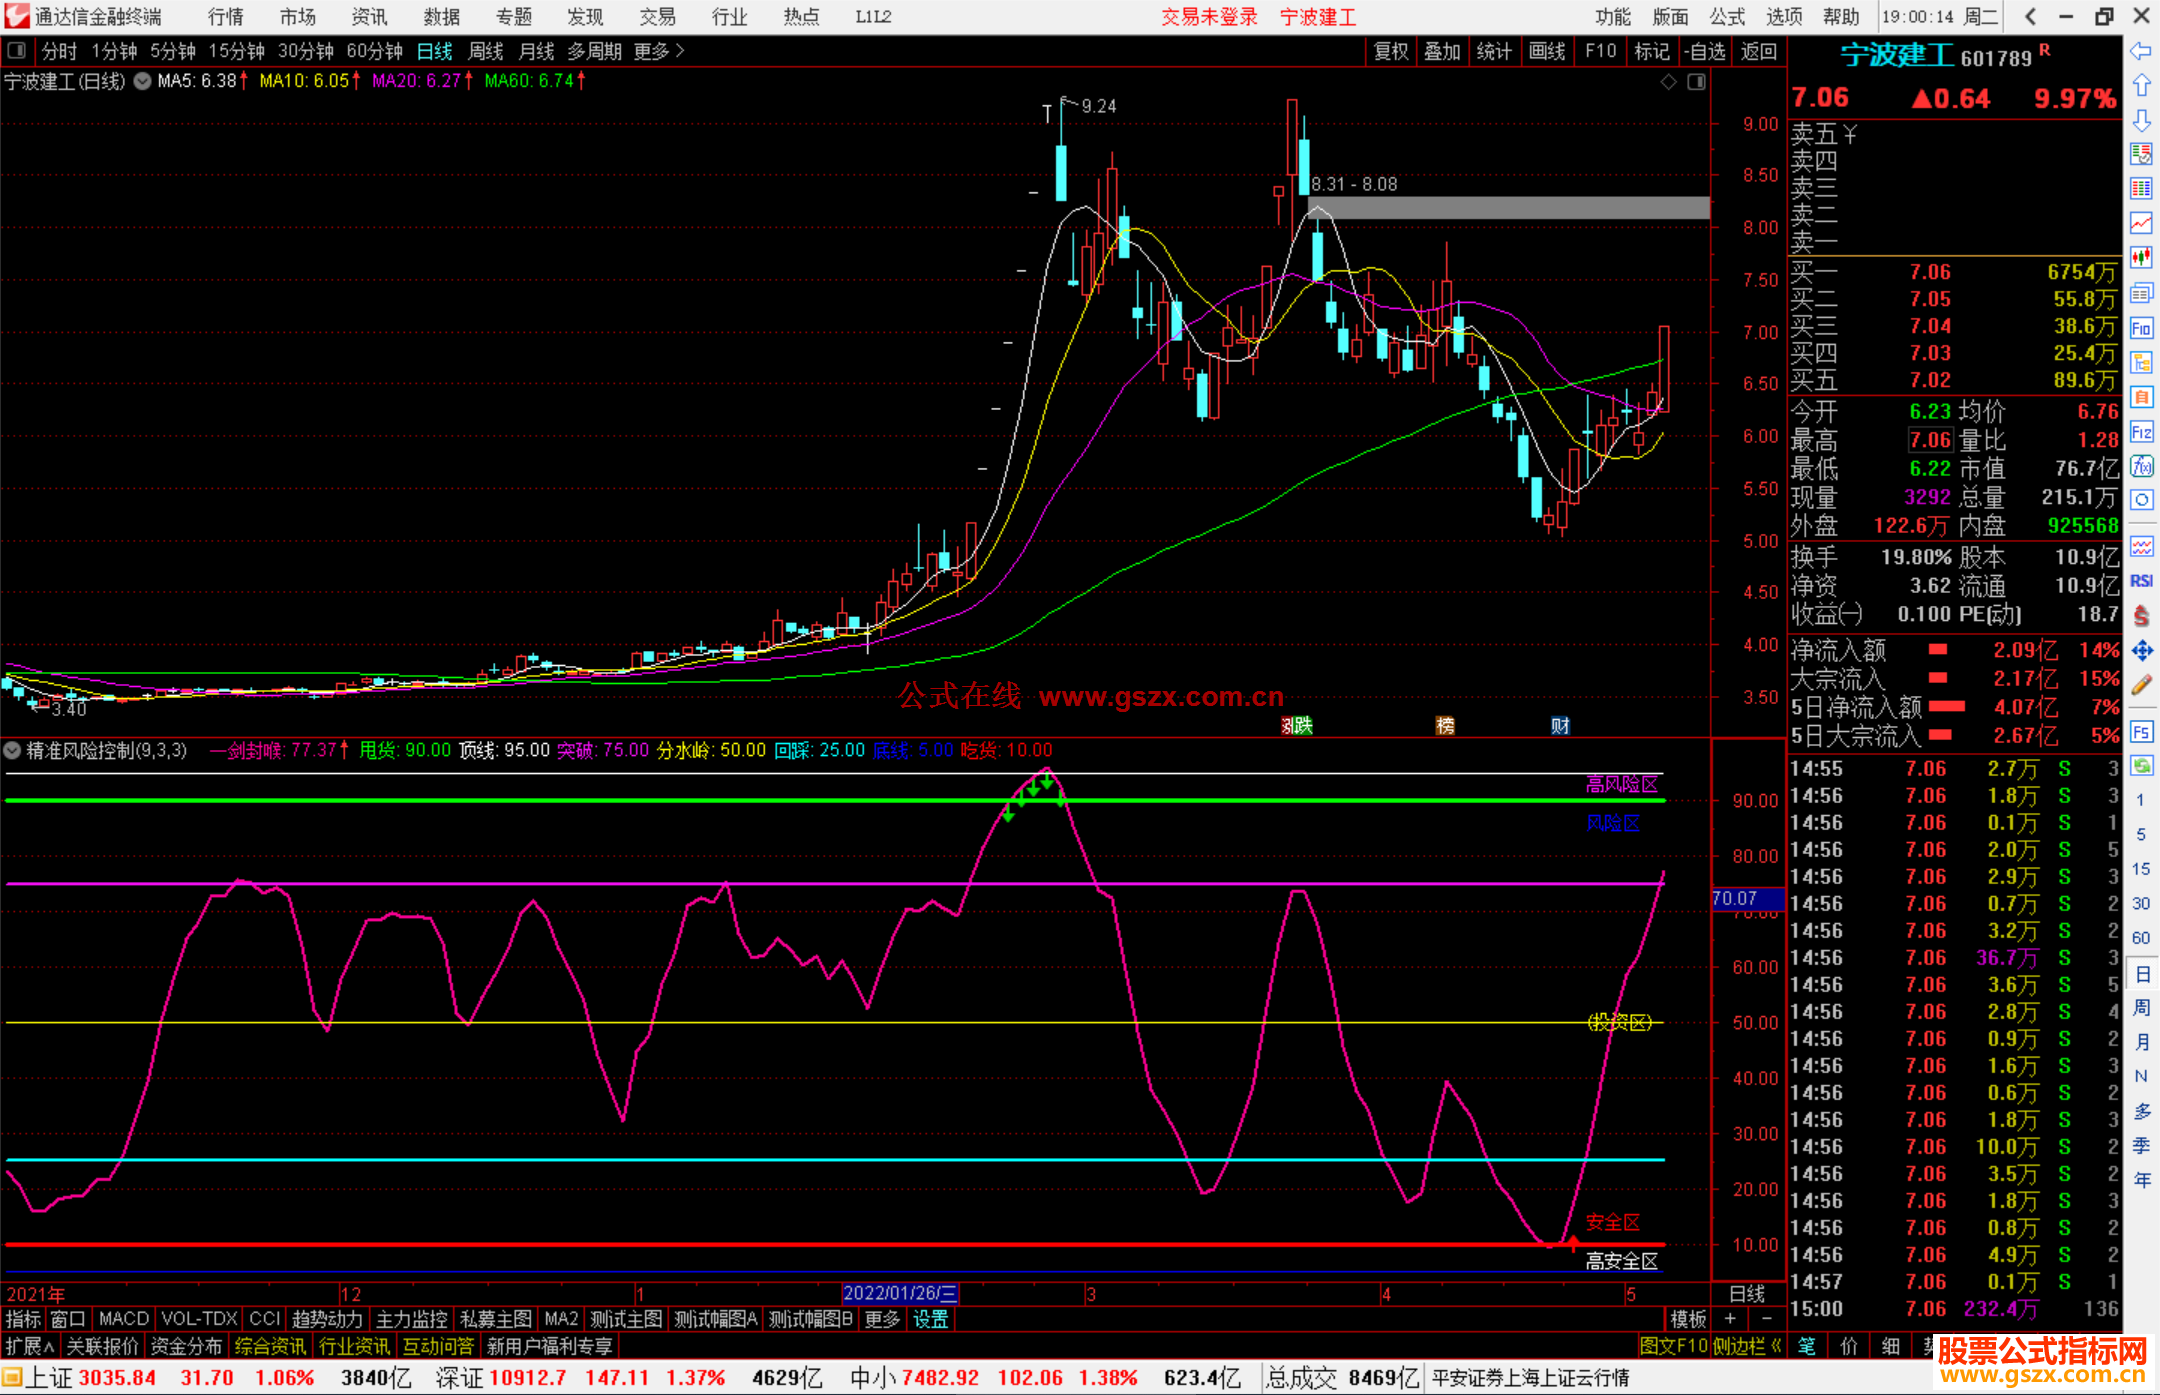Image resolution: width=2160 pixels, height=1395 pixels.
Task: Click the blue circle icon in the sidebar
Action: coord(2141,500)
